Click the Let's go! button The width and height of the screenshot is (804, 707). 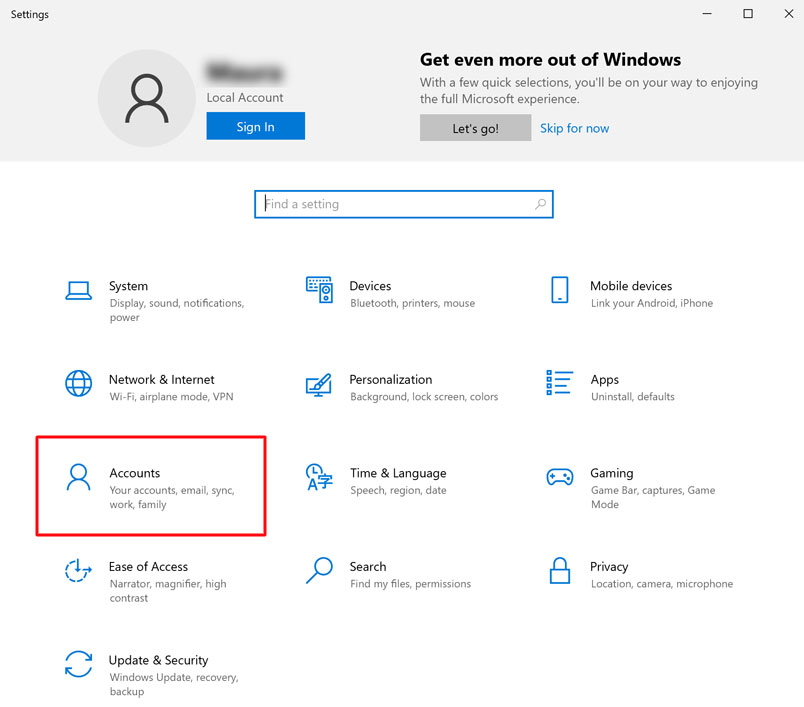pos(475,128)
